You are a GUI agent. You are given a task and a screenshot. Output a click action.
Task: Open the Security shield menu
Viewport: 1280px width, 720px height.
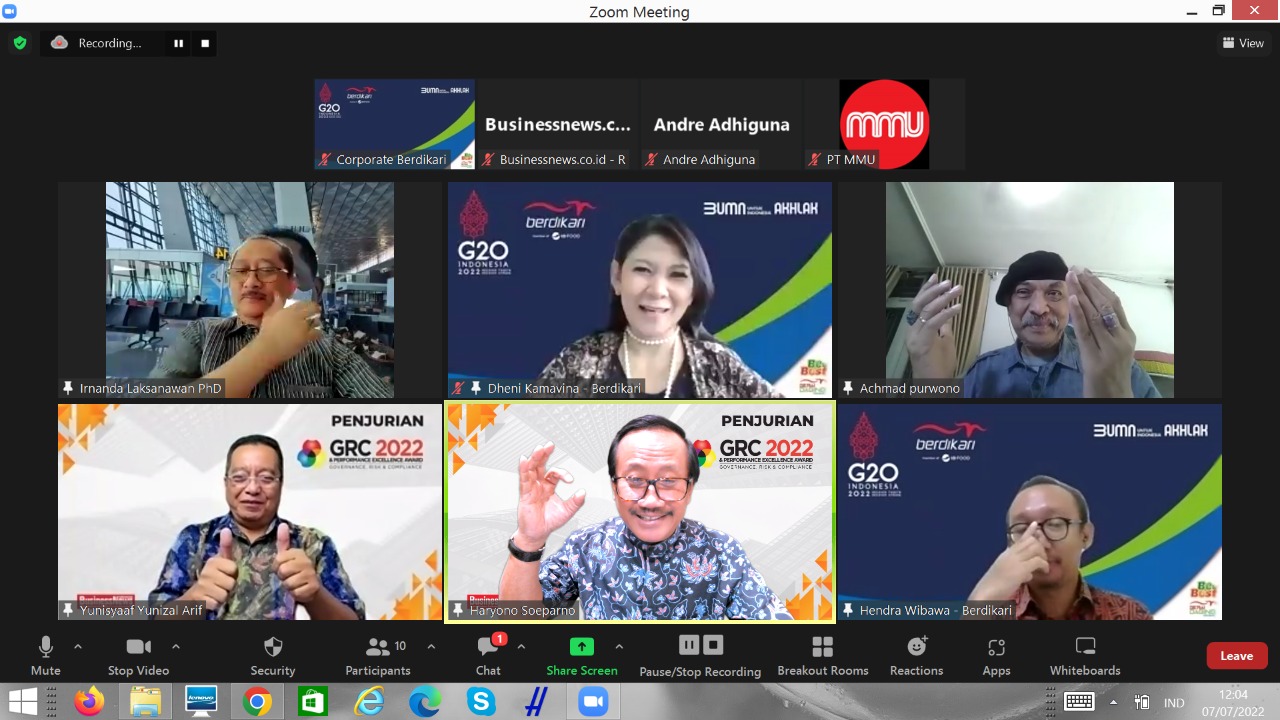(x=273, y=656)
